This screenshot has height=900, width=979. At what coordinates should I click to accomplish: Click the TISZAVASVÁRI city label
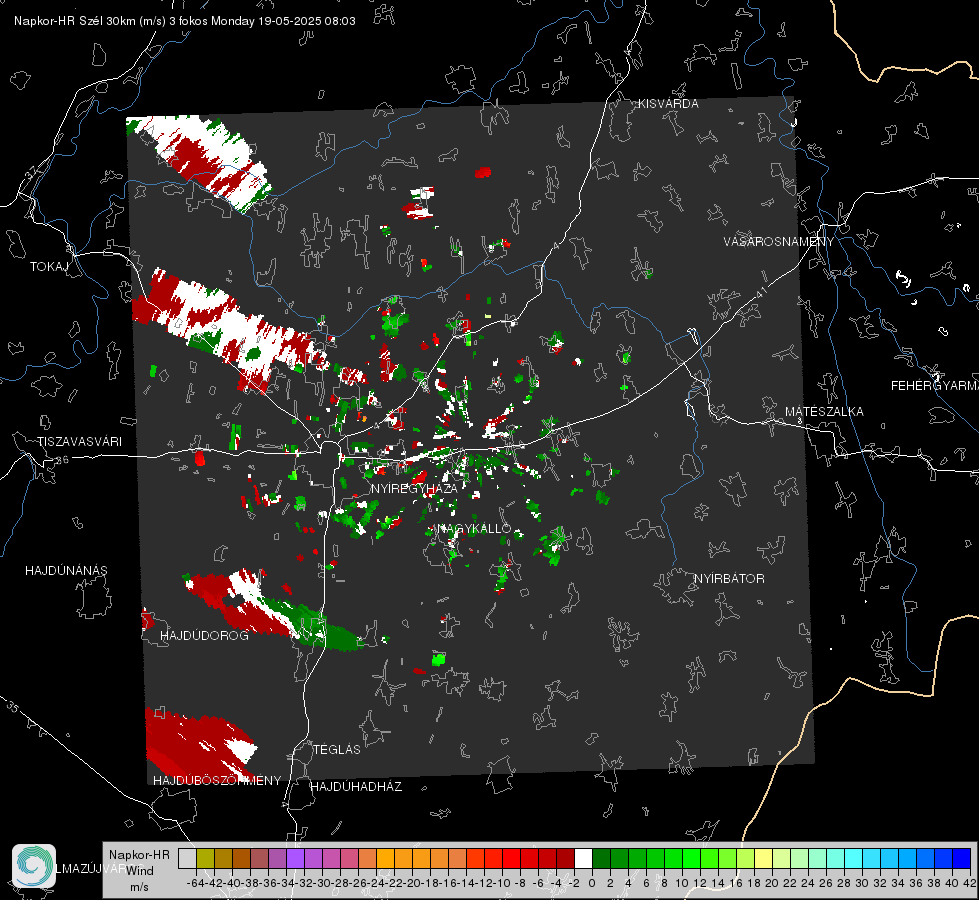coord(79,442)
